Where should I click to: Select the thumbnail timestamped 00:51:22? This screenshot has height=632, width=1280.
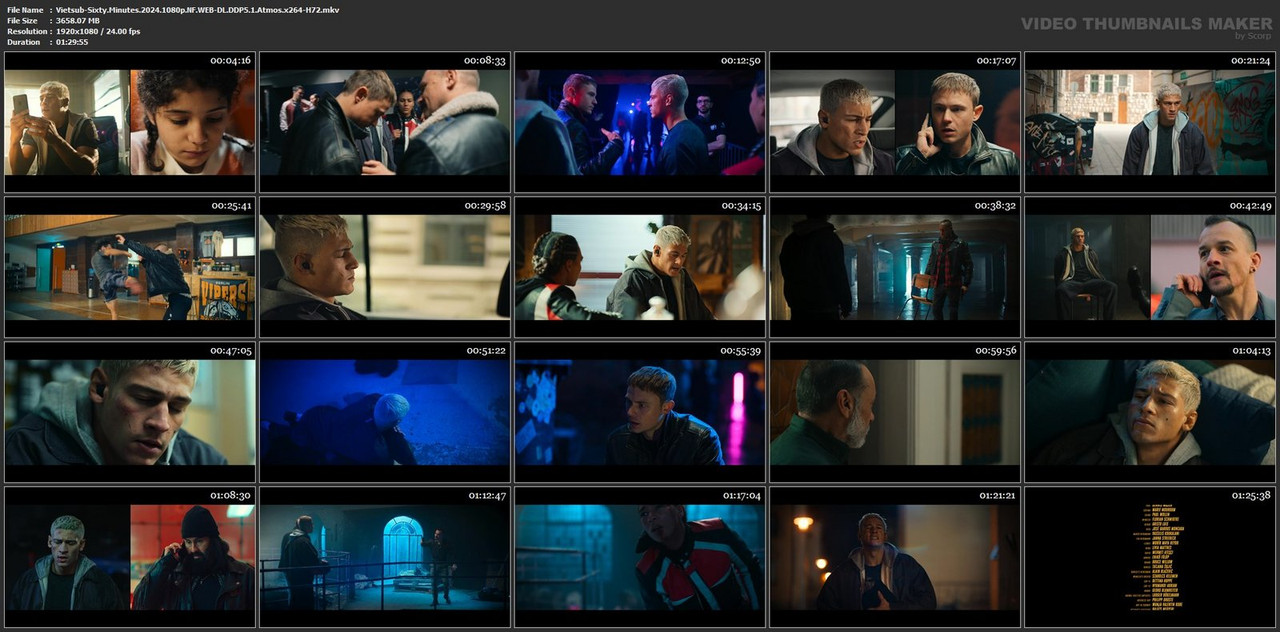click(x=385, y=412)
